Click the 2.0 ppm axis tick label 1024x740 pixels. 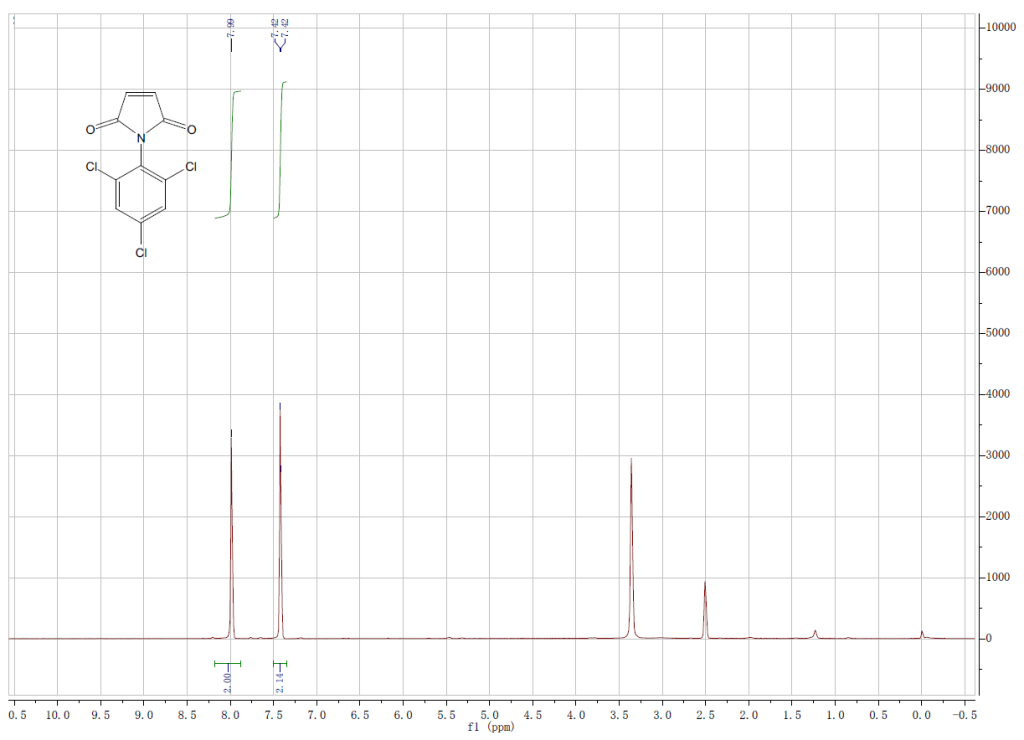click(749, 715)
